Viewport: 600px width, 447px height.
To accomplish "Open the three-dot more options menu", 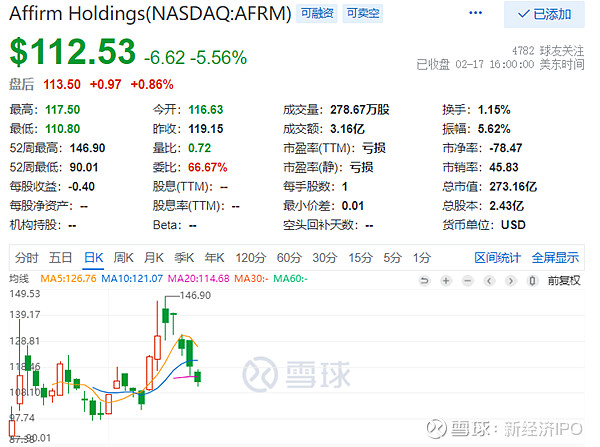I will pos(475,13).
